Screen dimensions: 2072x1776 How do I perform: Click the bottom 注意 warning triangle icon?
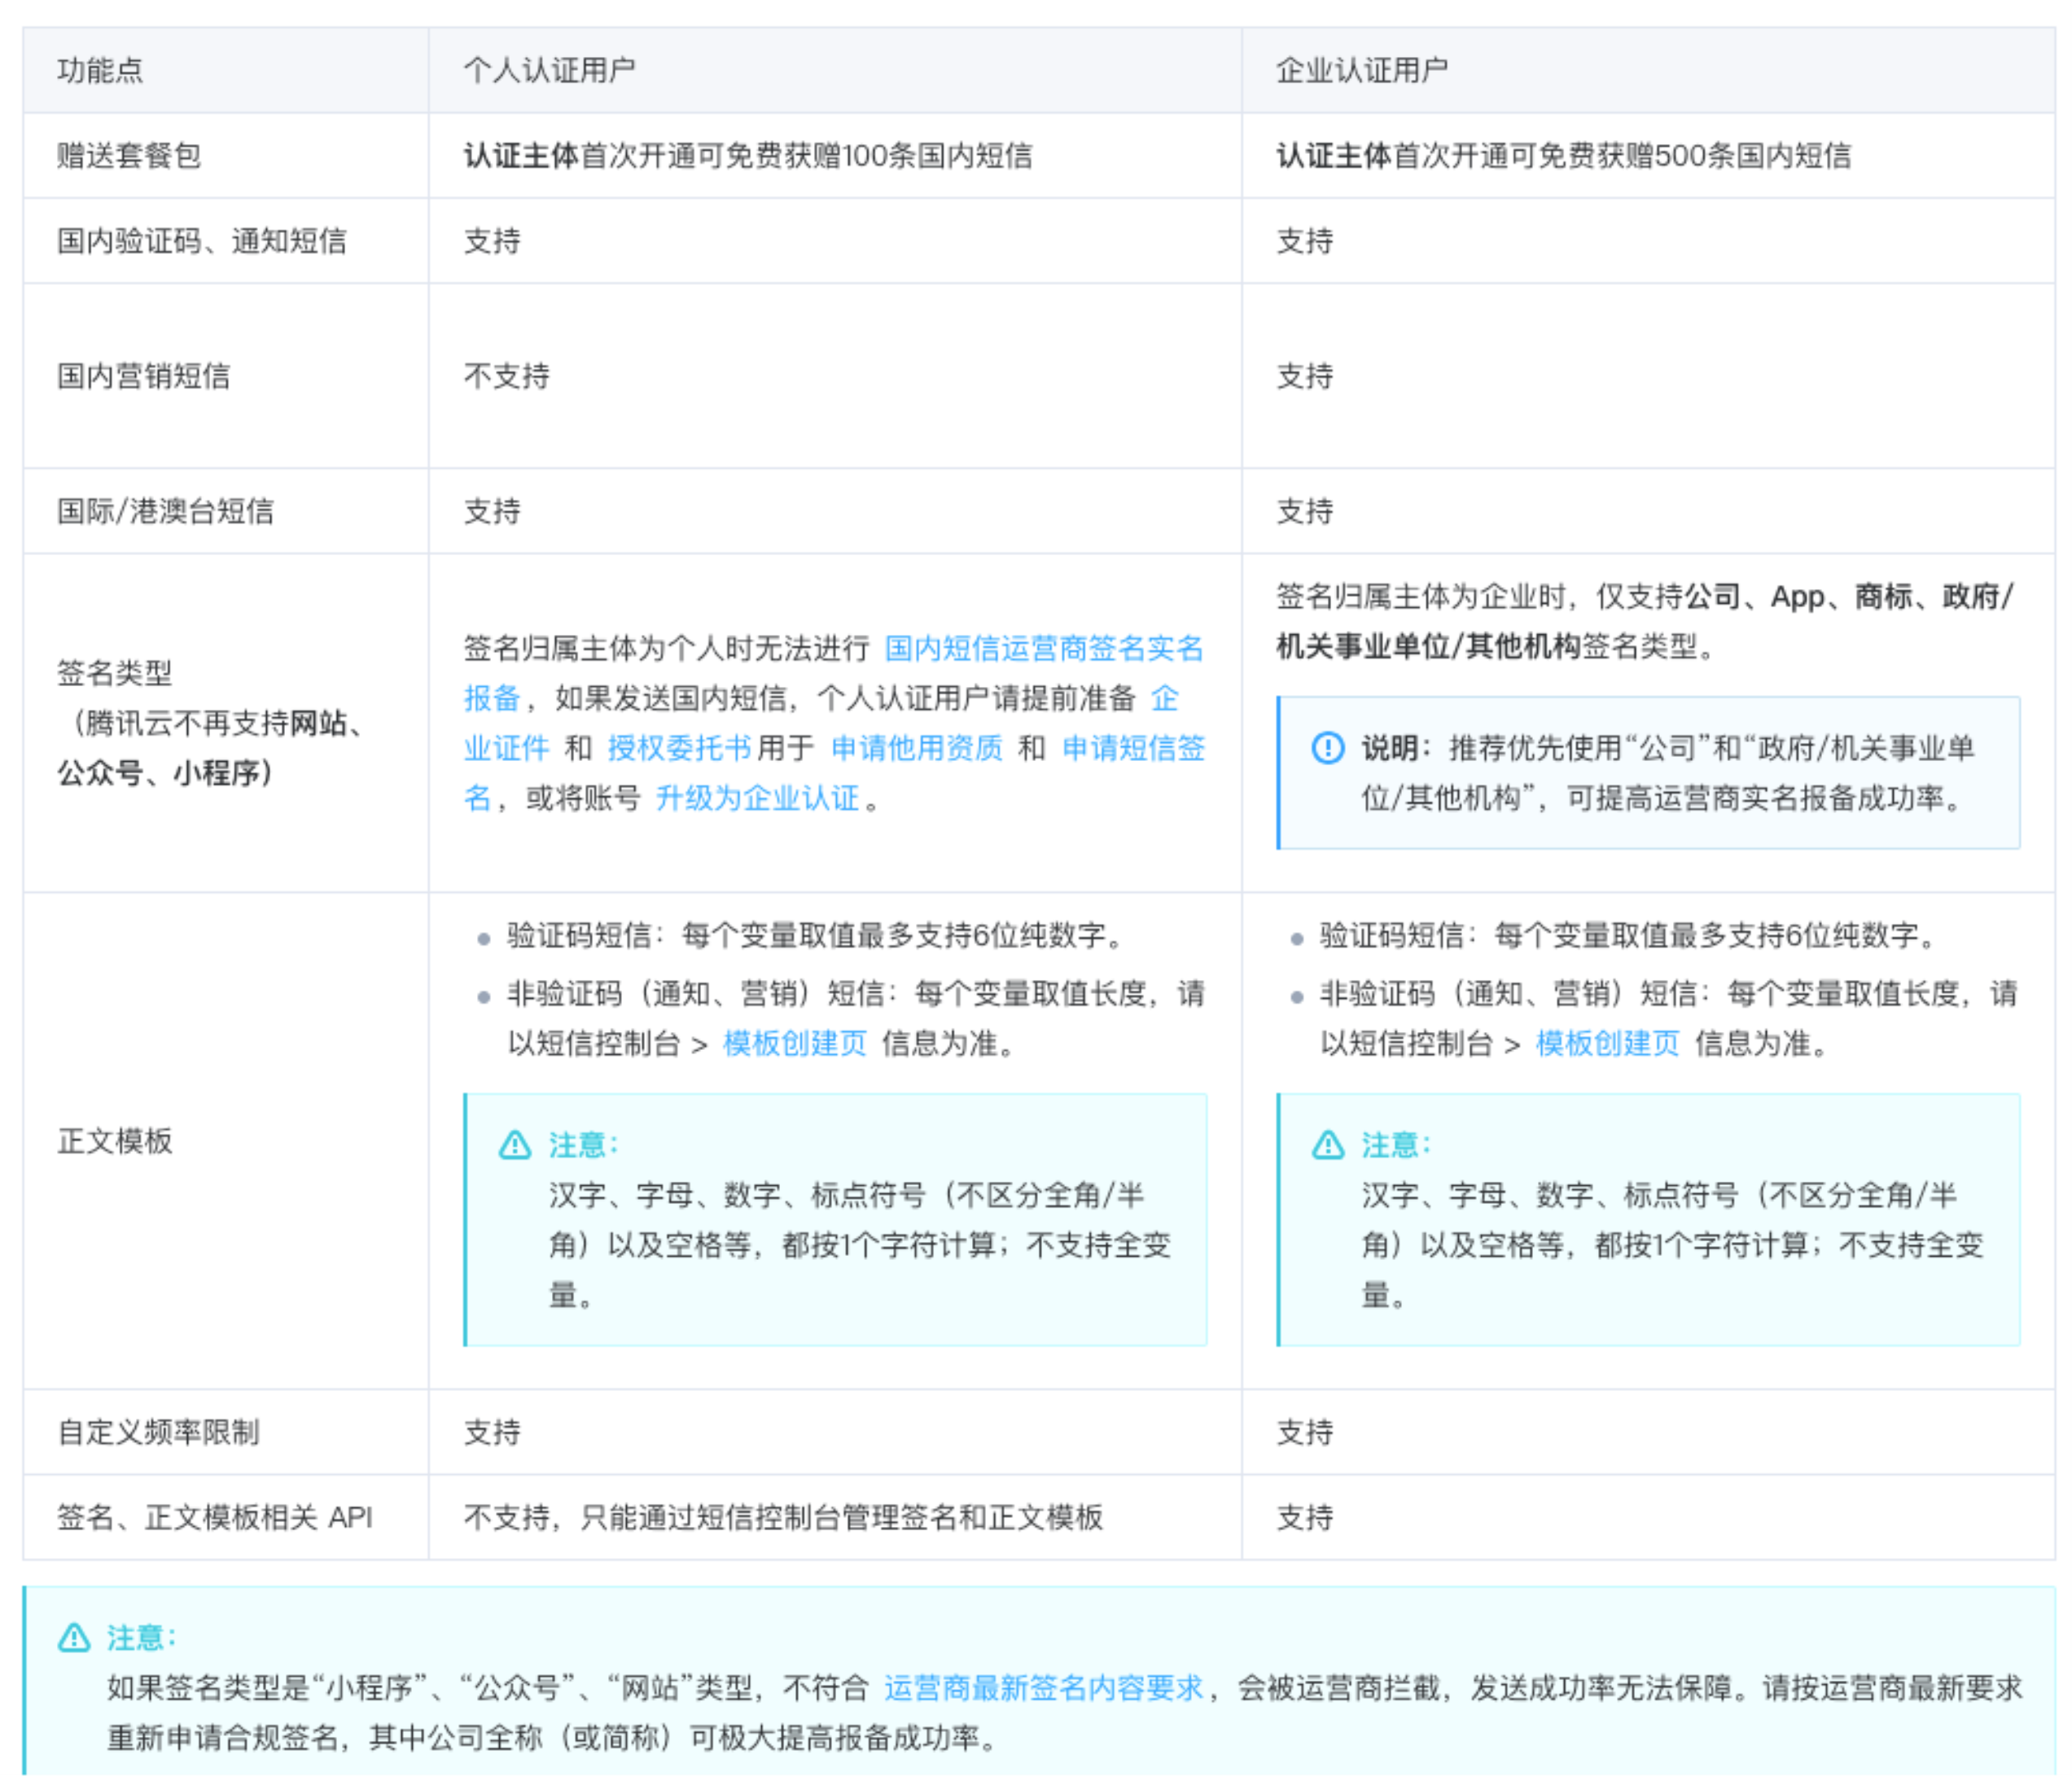click(74, 1637)
